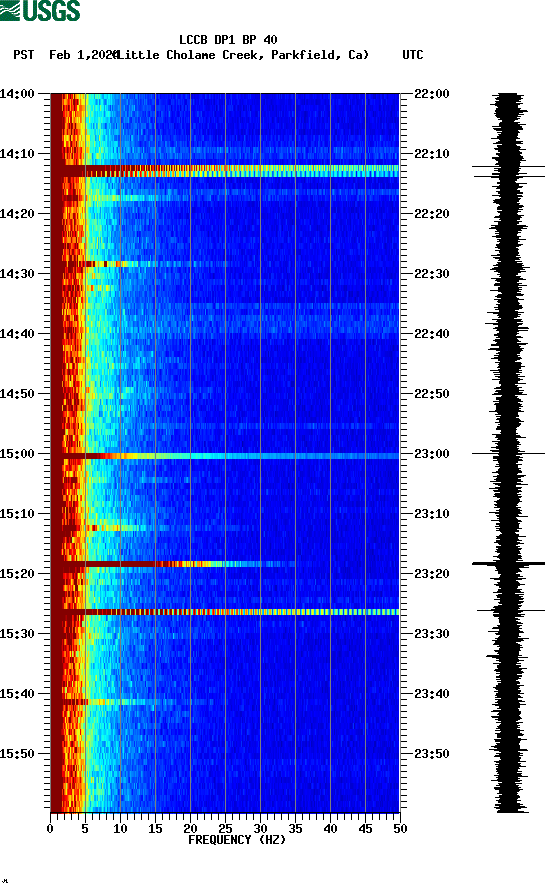Click the 14:20 PST time label
This screenshot has width=552, height=892.
pos(17,214)
